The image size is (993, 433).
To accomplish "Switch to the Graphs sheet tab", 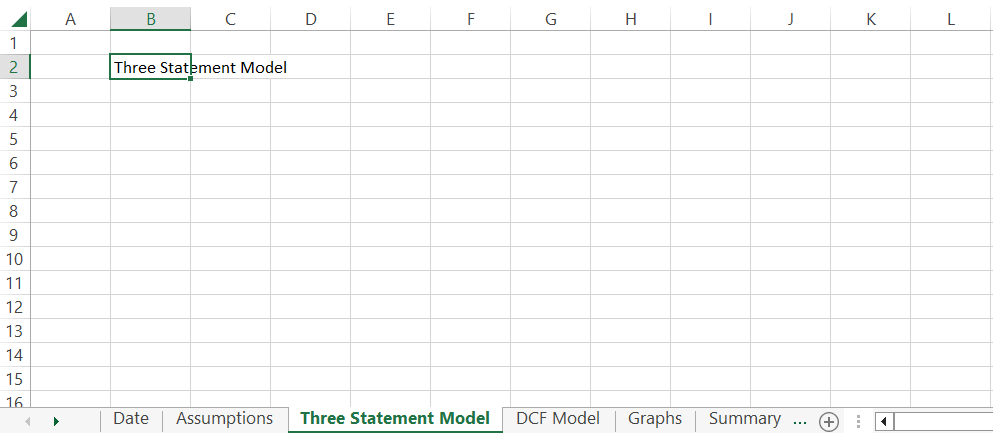I will coord(655,419).
